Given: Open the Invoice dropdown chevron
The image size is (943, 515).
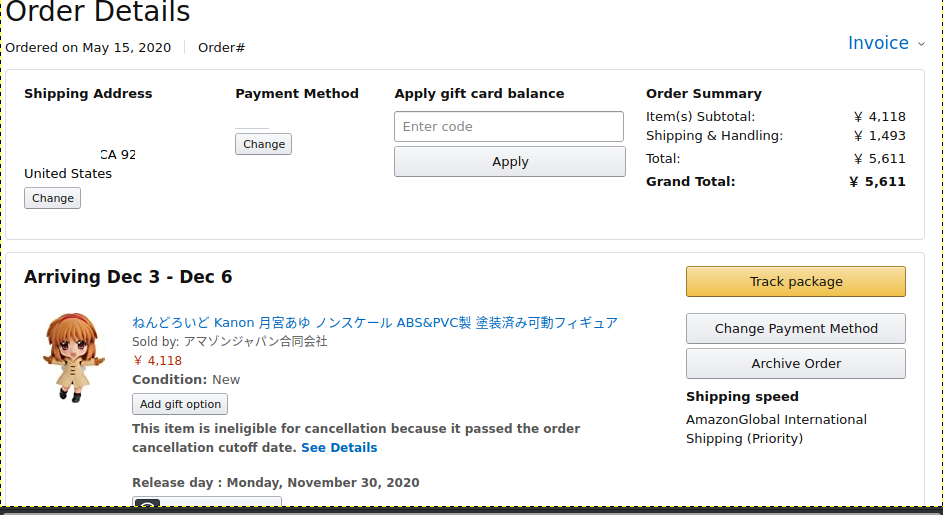Looking at the screenshot, I should click(x=921, y=44).
